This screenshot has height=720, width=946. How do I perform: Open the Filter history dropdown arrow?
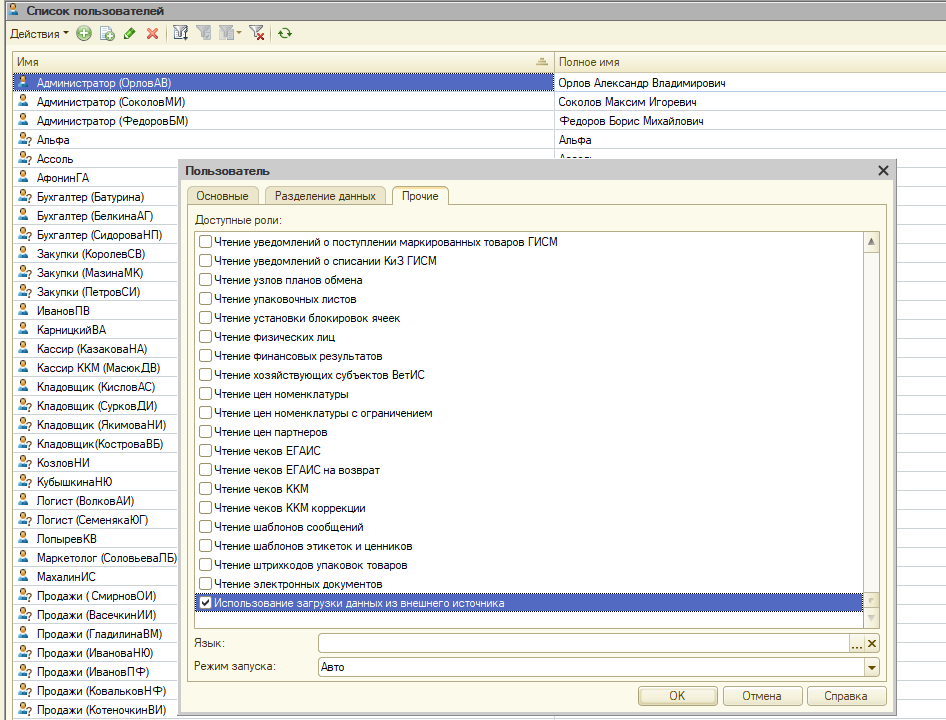click(239, 33)
